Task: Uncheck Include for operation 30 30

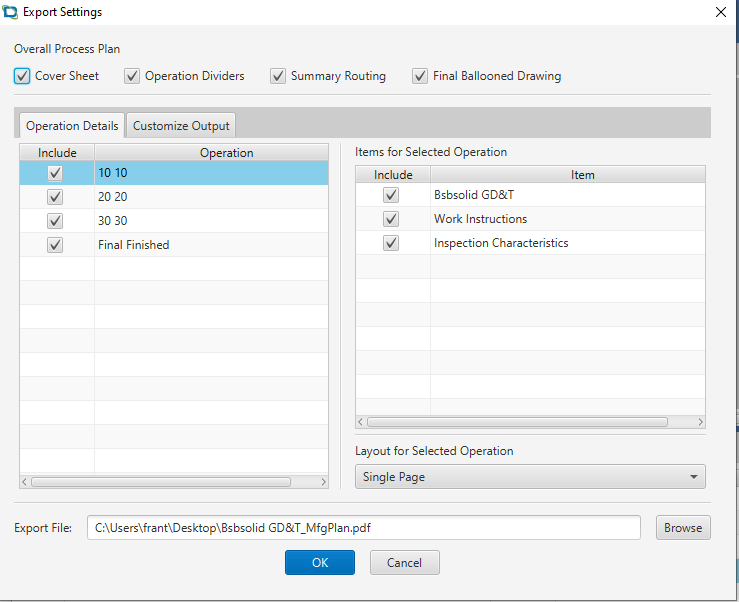Action: click(55, 221)
